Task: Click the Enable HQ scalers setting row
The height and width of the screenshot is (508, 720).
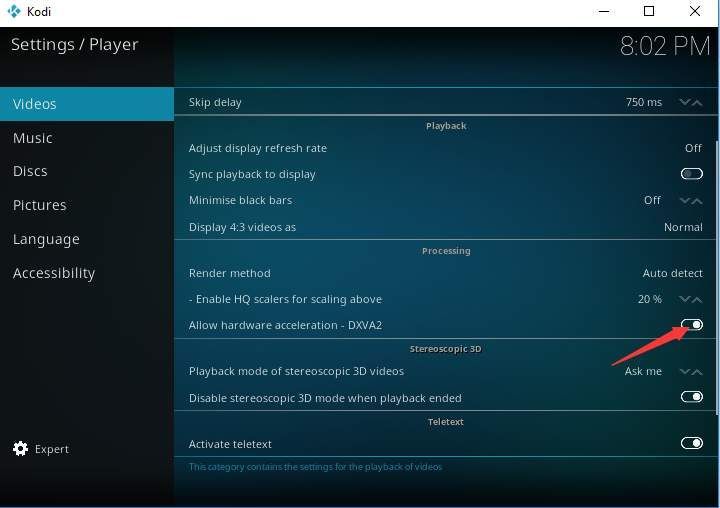Action: pyautogui.click(x=445, y=299)
